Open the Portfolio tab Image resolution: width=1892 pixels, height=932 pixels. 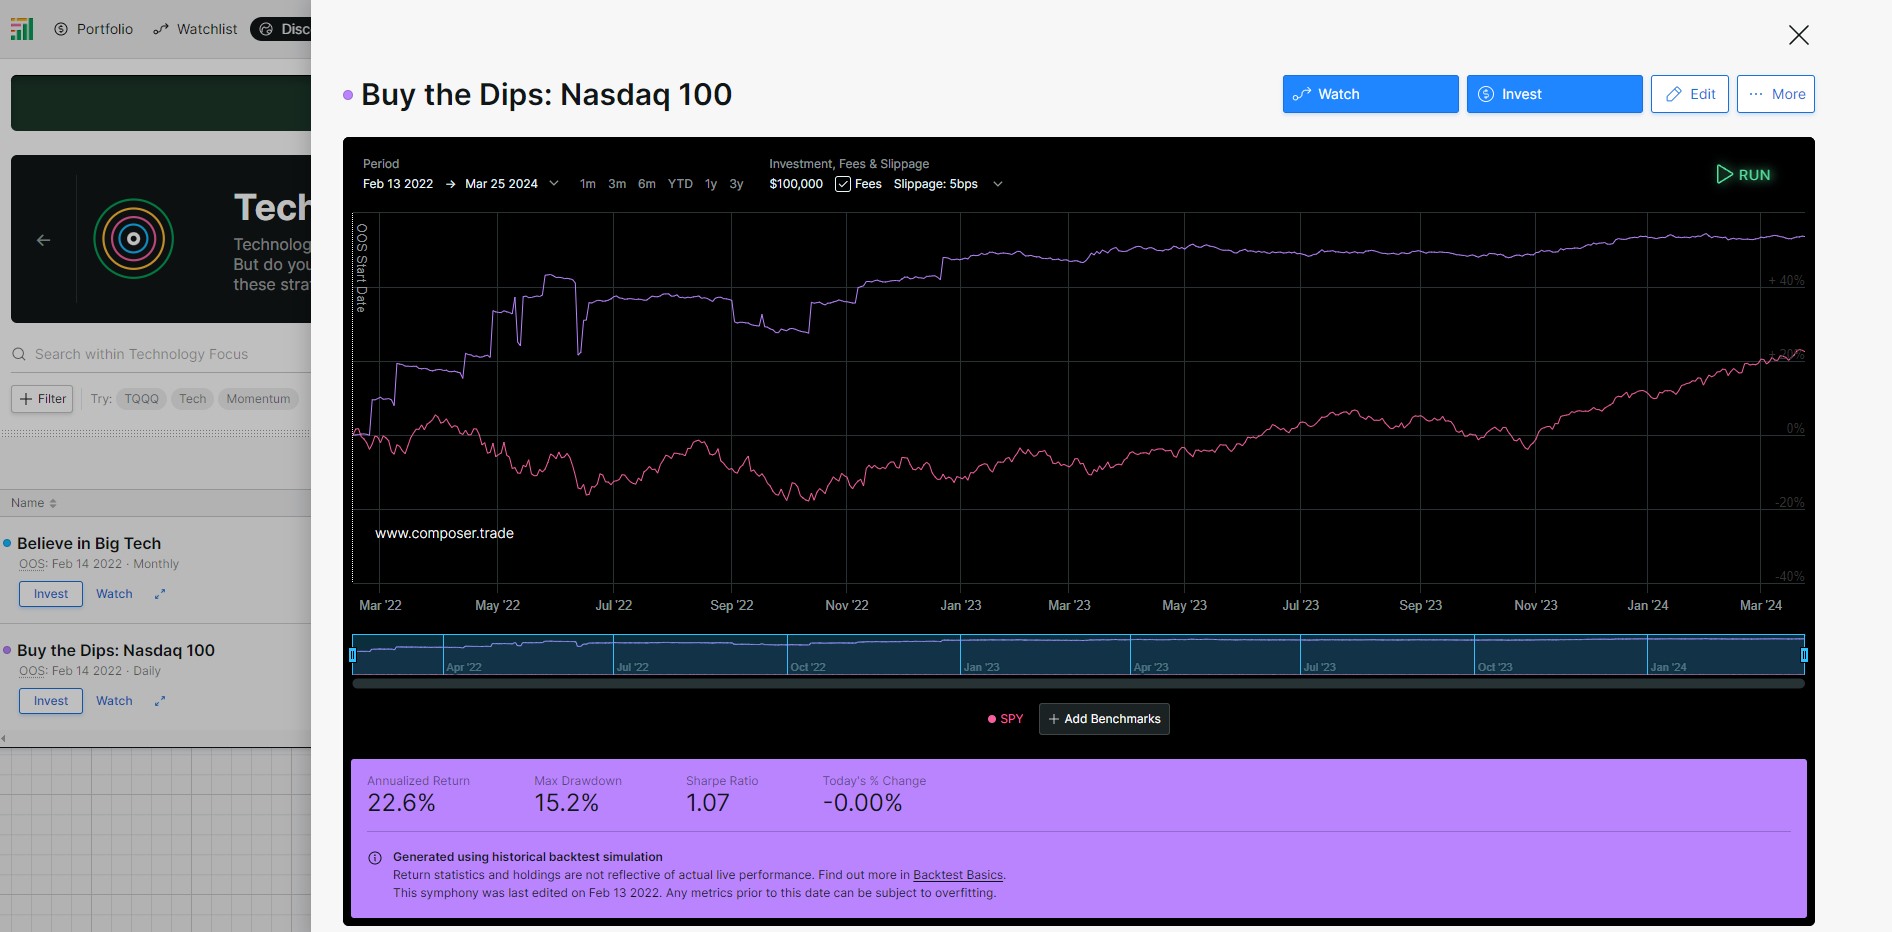click(93, 29)
